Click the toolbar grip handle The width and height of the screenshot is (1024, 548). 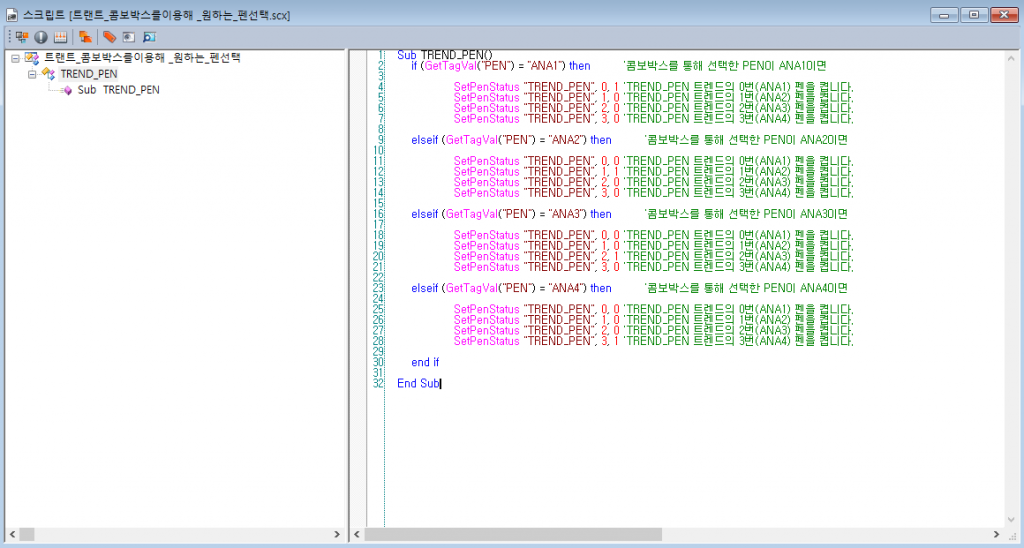pyautogui.click(x=10, y=37)
